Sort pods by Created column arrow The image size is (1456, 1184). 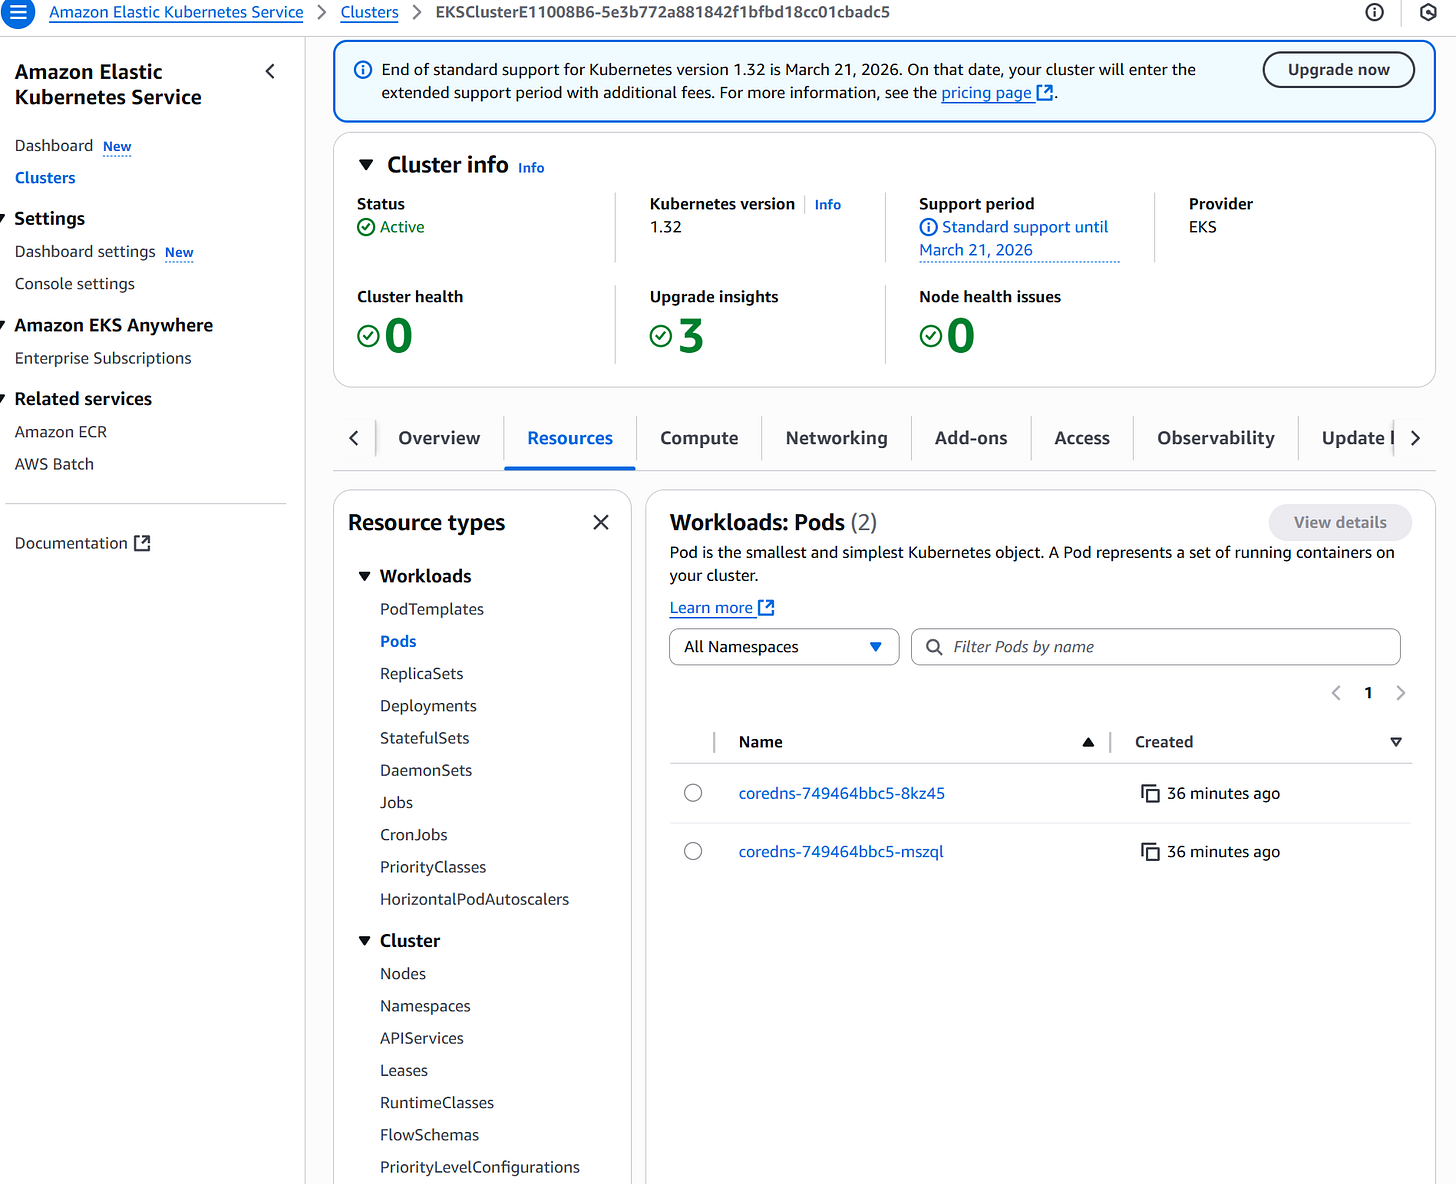pos(1396,742)
